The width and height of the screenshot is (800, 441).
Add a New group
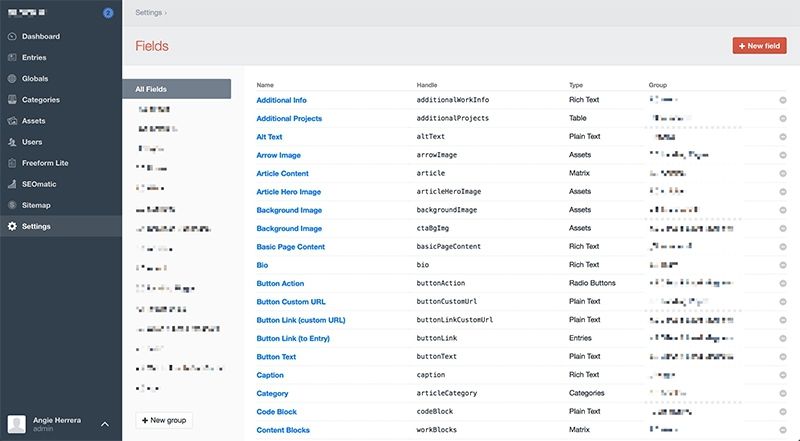[x=165, y=420]
